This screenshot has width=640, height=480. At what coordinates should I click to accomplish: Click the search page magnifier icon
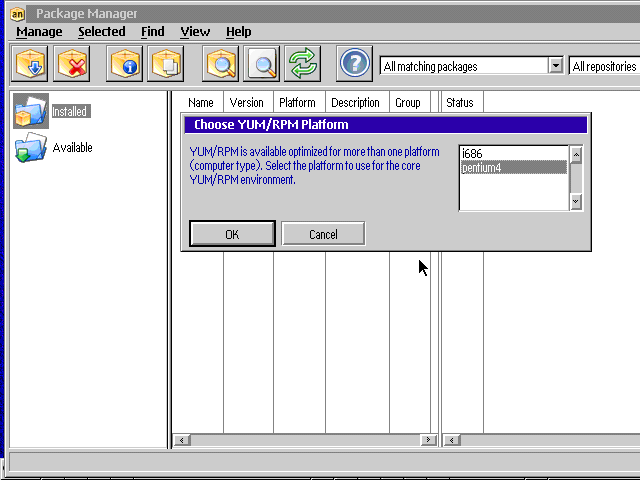(x=262, y=64)
